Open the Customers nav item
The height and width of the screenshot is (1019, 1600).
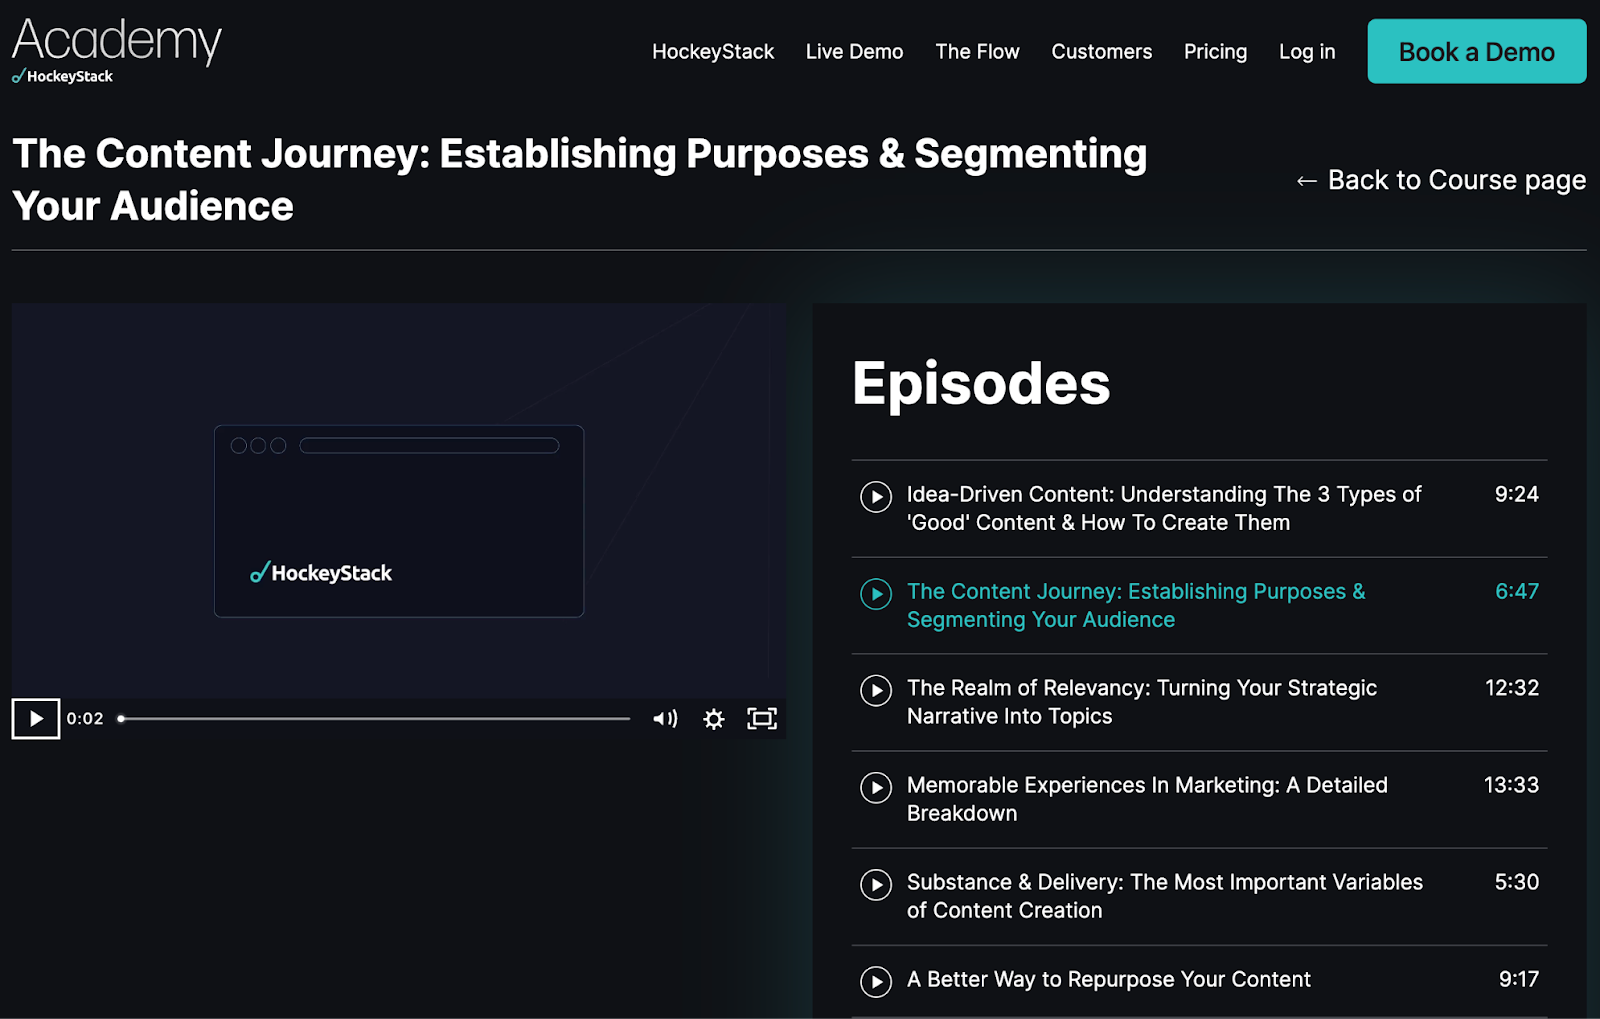[x=1101, y=51]
